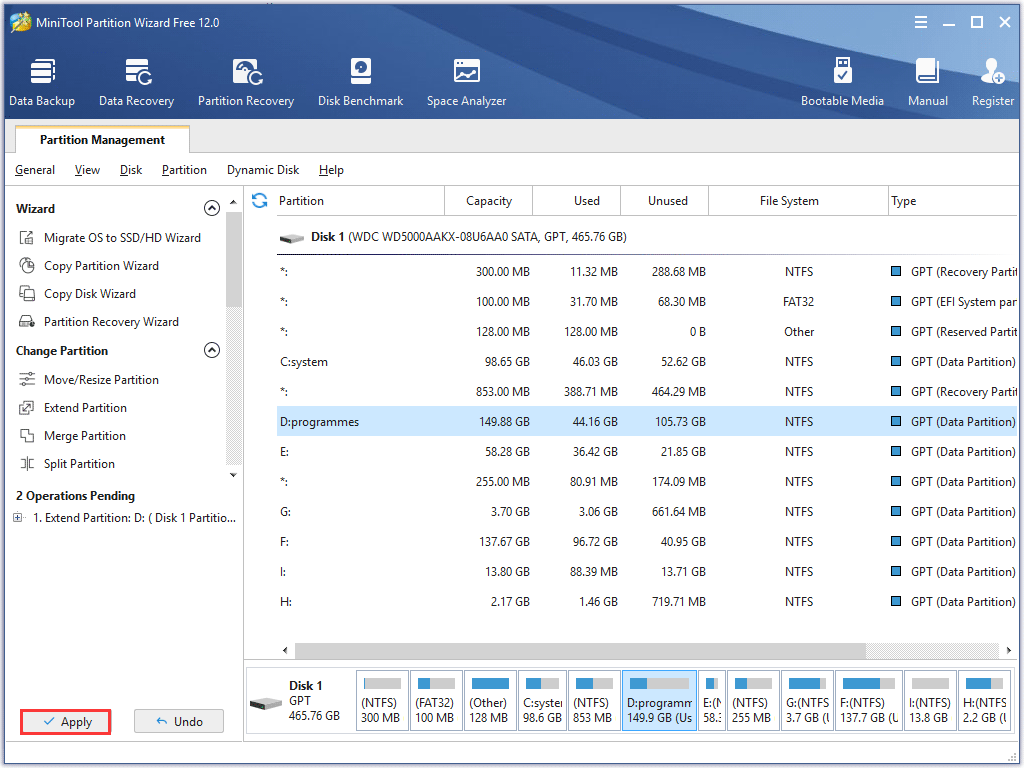Select Disk 1 icon in disk map
1024x768 pixels.
click(266, 703)
